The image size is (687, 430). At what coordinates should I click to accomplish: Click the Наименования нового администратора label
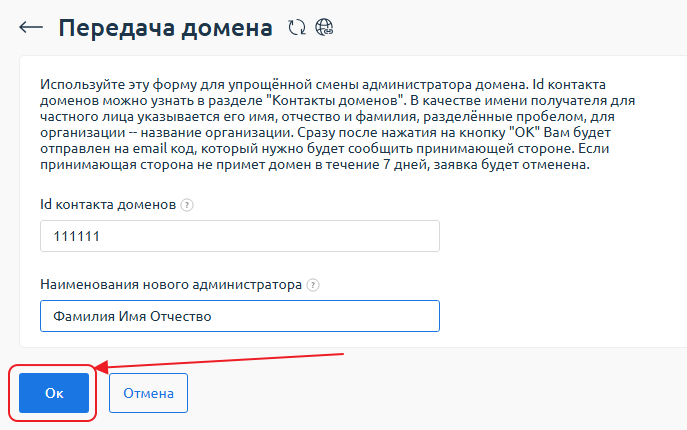click(170, 285)
